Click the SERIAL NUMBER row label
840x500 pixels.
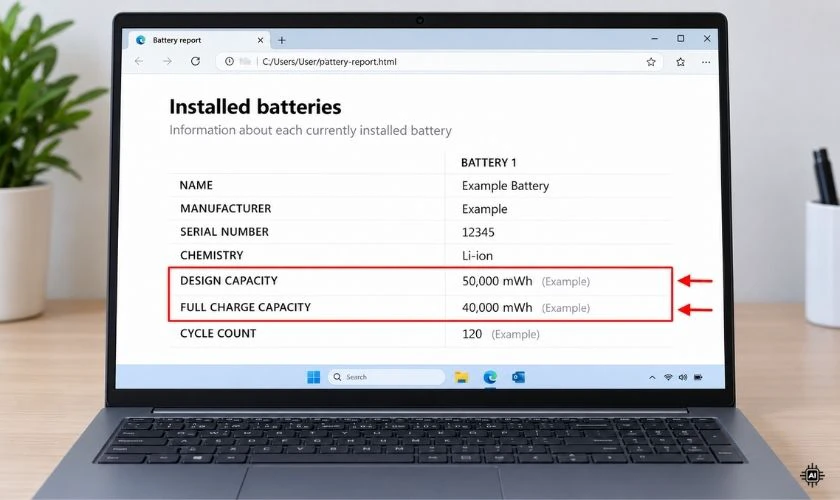224,232
